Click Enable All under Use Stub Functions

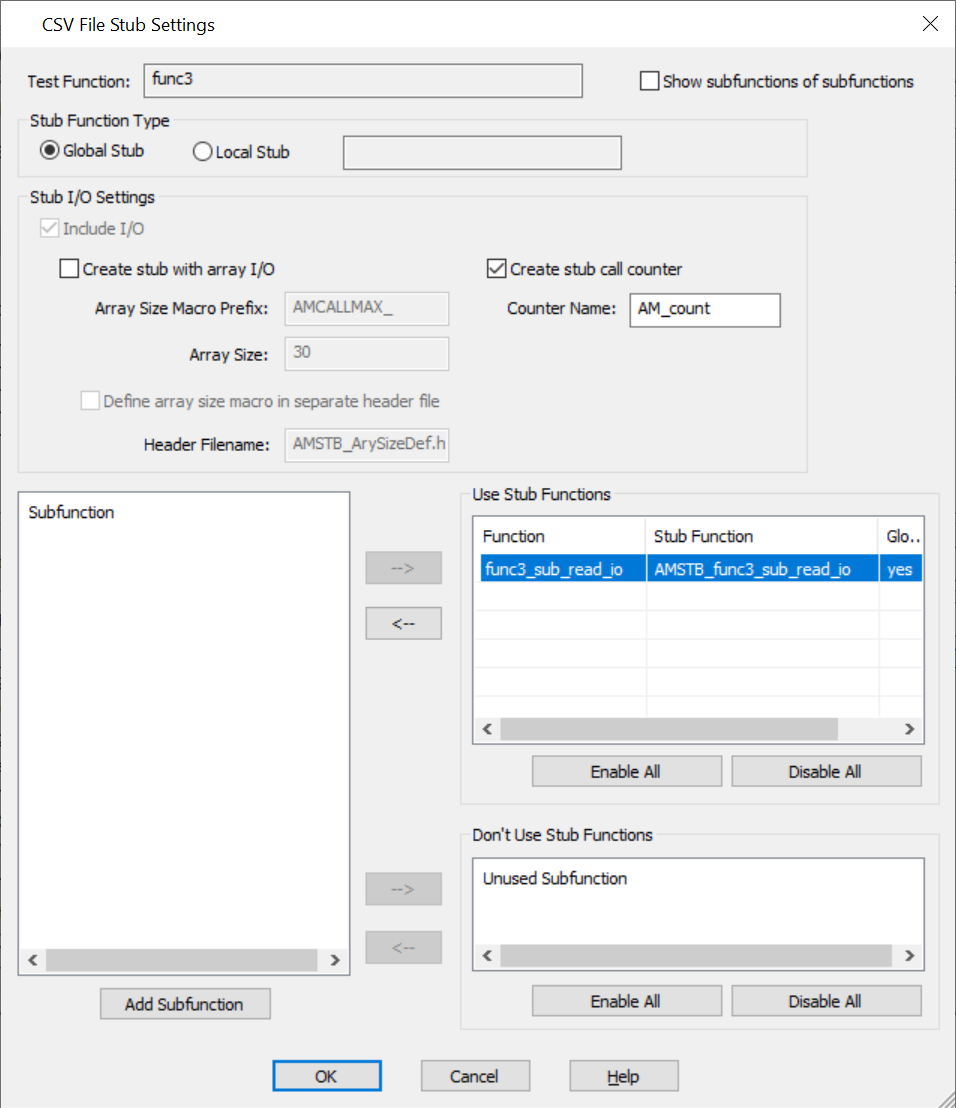pyautogui.click(x=627, y=772)
